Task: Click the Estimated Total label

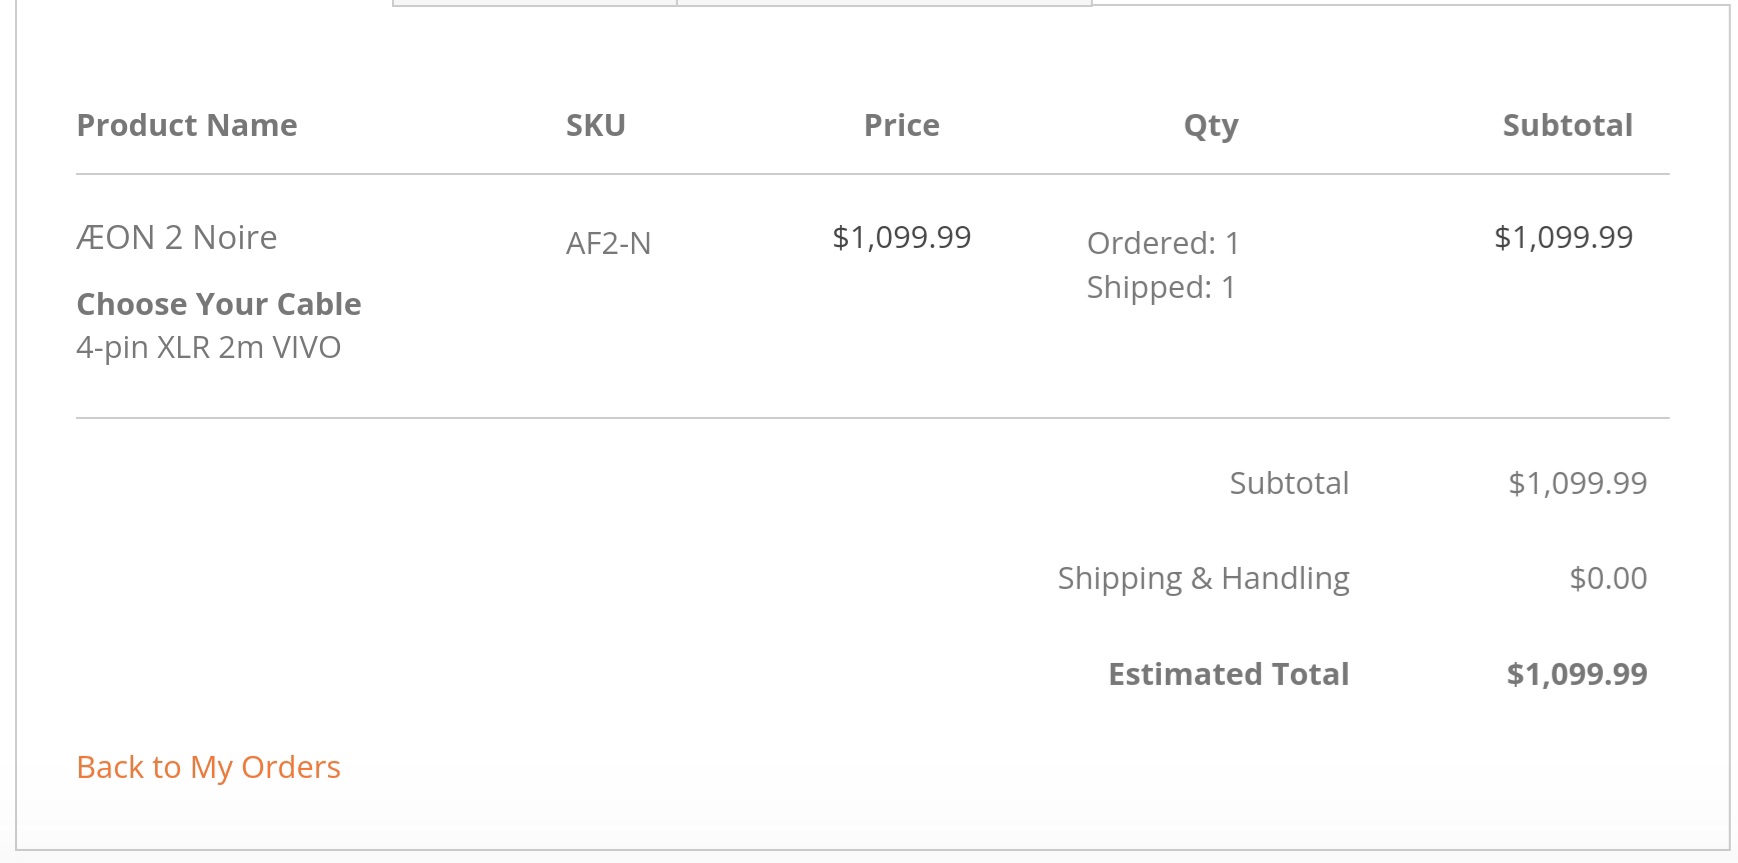Action: 1228,674
